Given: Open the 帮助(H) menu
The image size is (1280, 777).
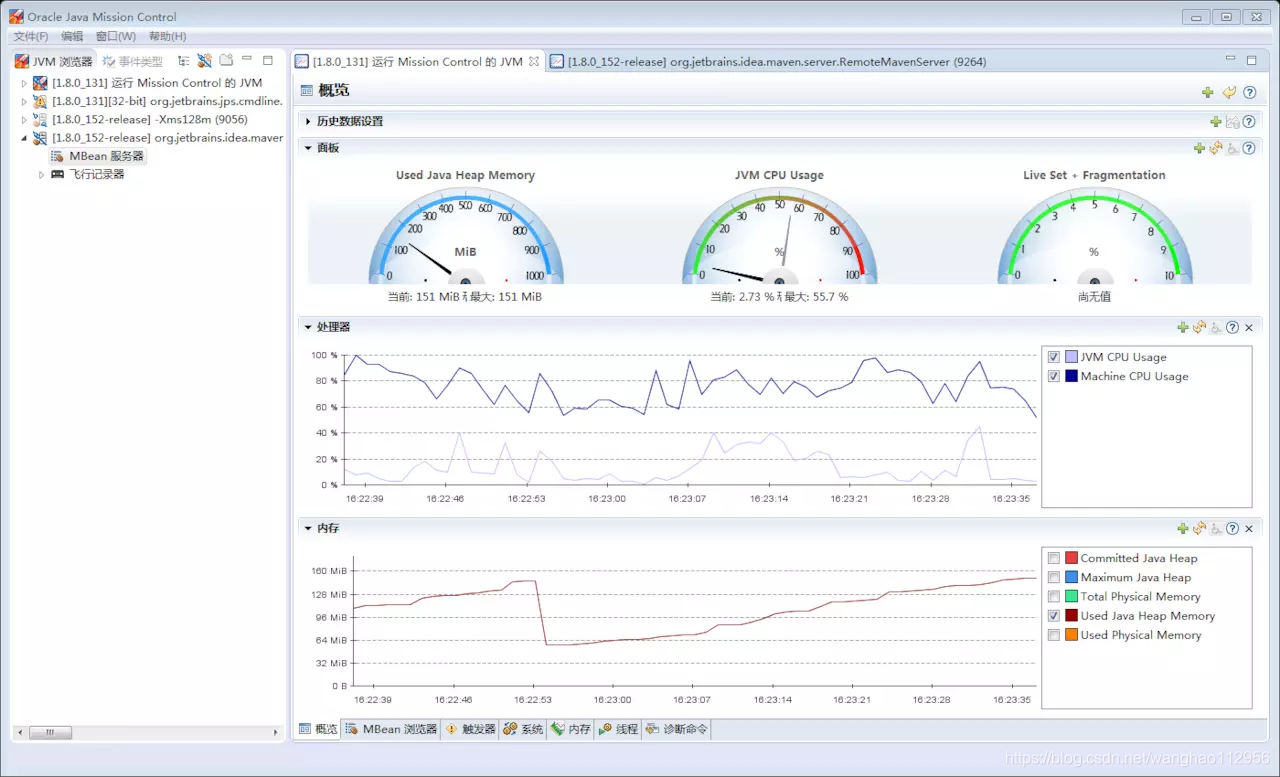Looking at the screenshot, I should point(167,36).
